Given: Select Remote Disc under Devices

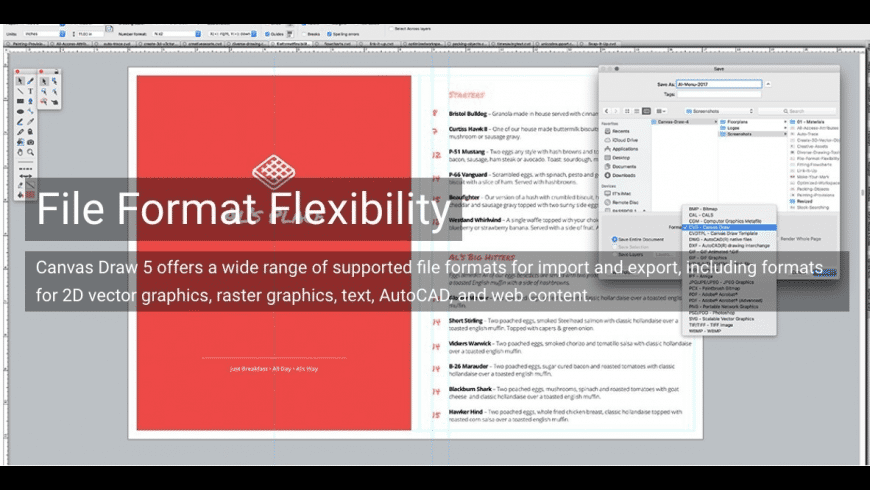Looking at the screenshot, I should pyautogui.click(x=621, y=203).
